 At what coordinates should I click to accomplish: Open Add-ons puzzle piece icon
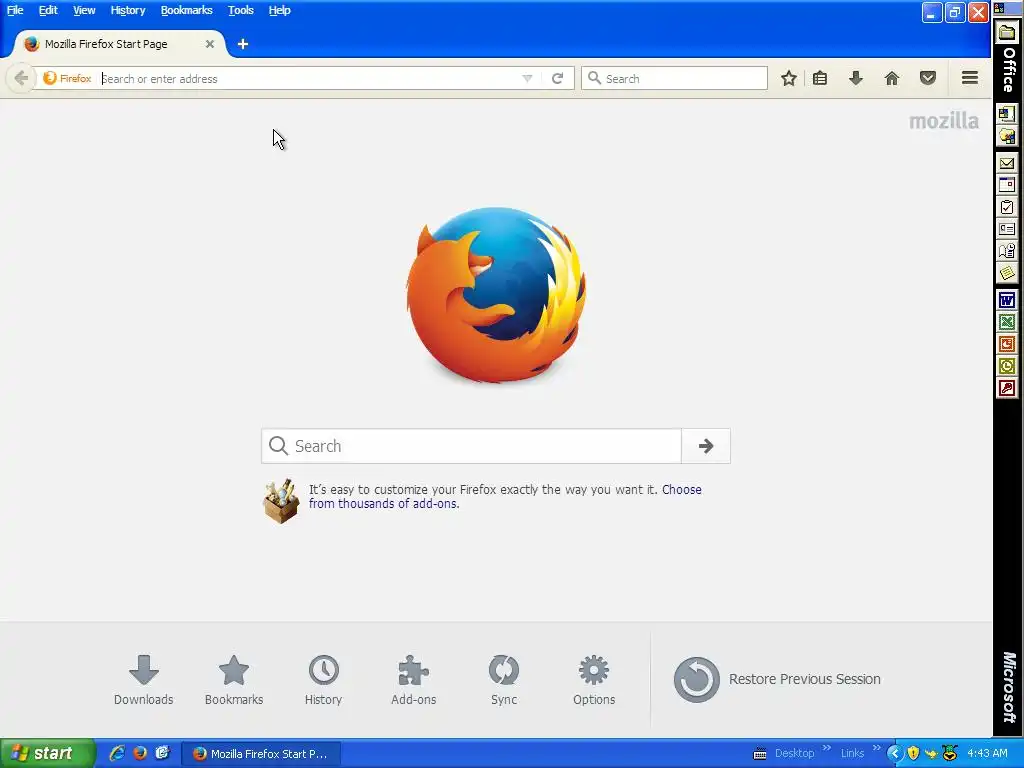(413, 680)
